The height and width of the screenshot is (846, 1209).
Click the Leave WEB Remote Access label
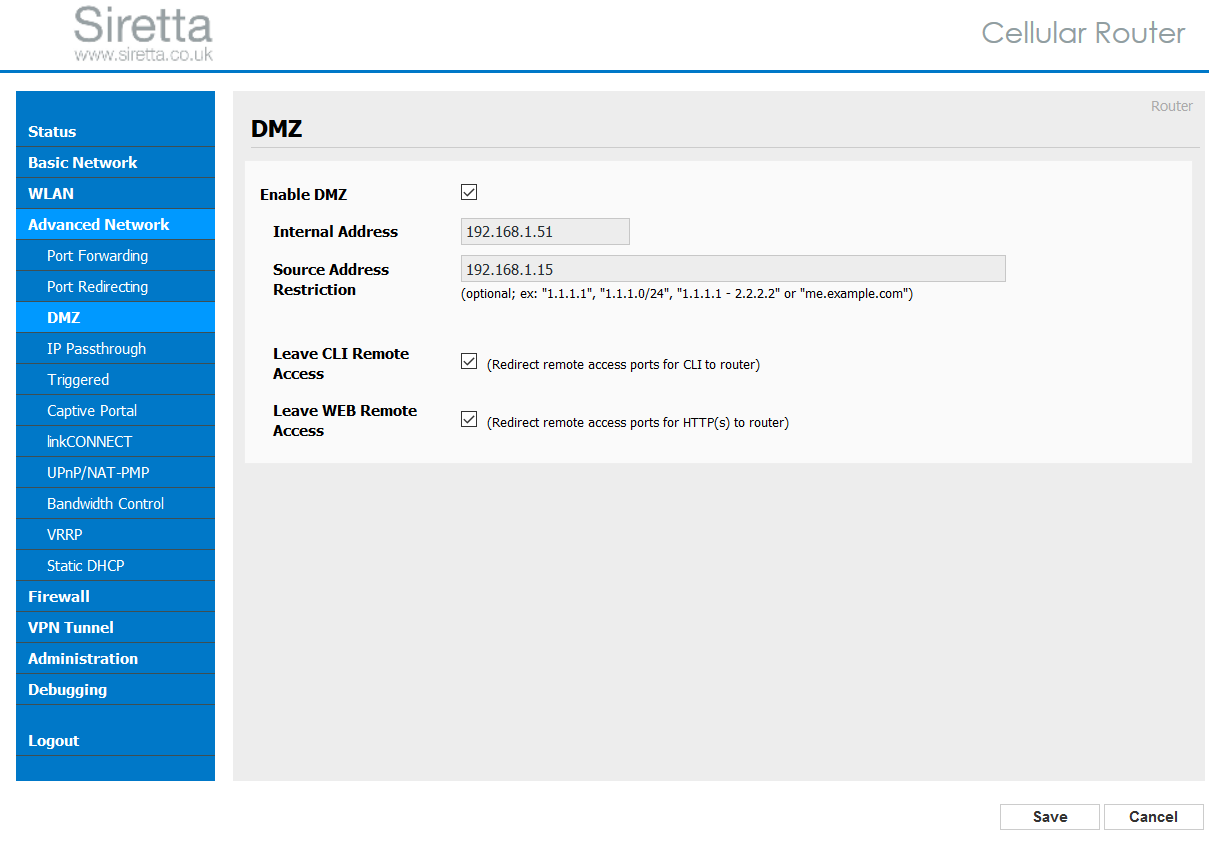click(x=345, y=420)
